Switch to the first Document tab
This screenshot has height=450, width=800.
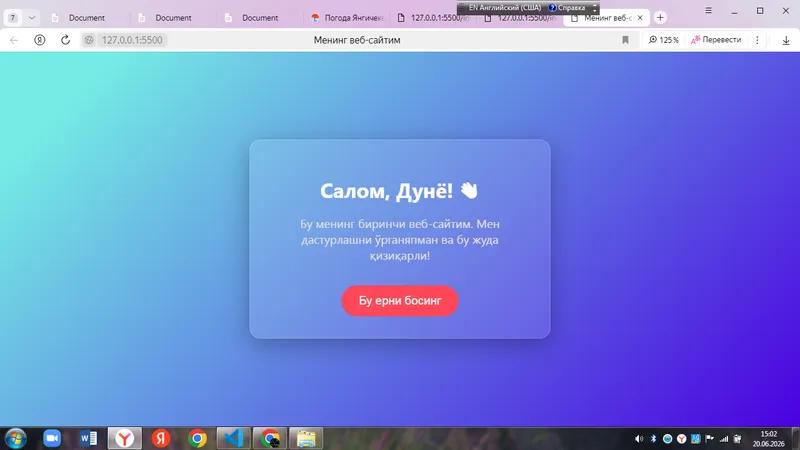tap(80, 18)
